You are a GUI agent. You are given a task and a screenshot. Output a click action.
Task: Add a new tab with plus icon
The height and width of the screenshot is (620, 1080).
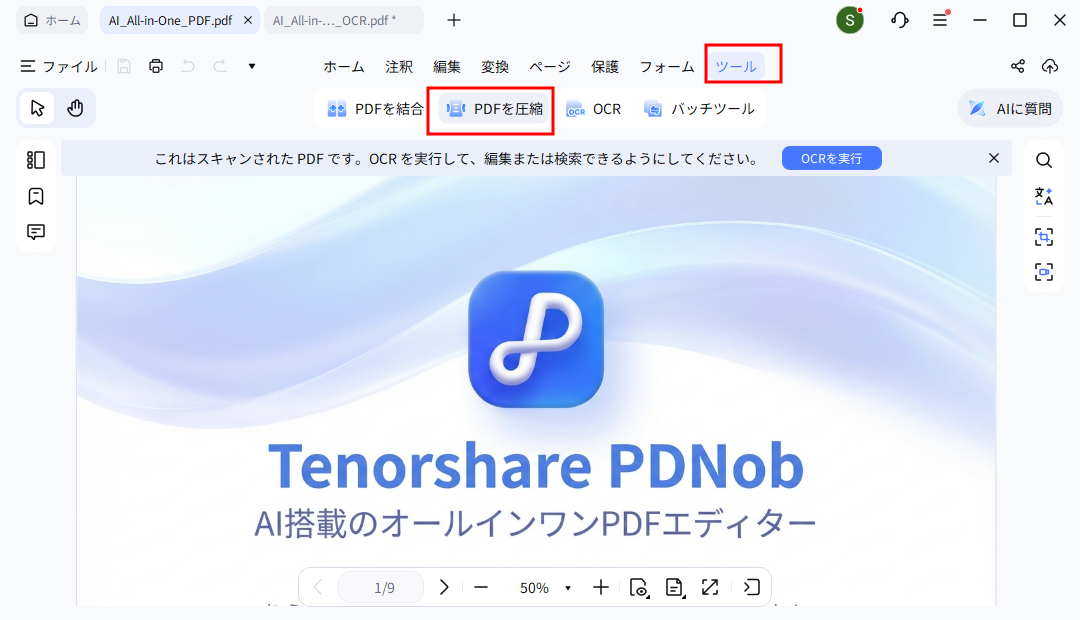tap(453, 21)
